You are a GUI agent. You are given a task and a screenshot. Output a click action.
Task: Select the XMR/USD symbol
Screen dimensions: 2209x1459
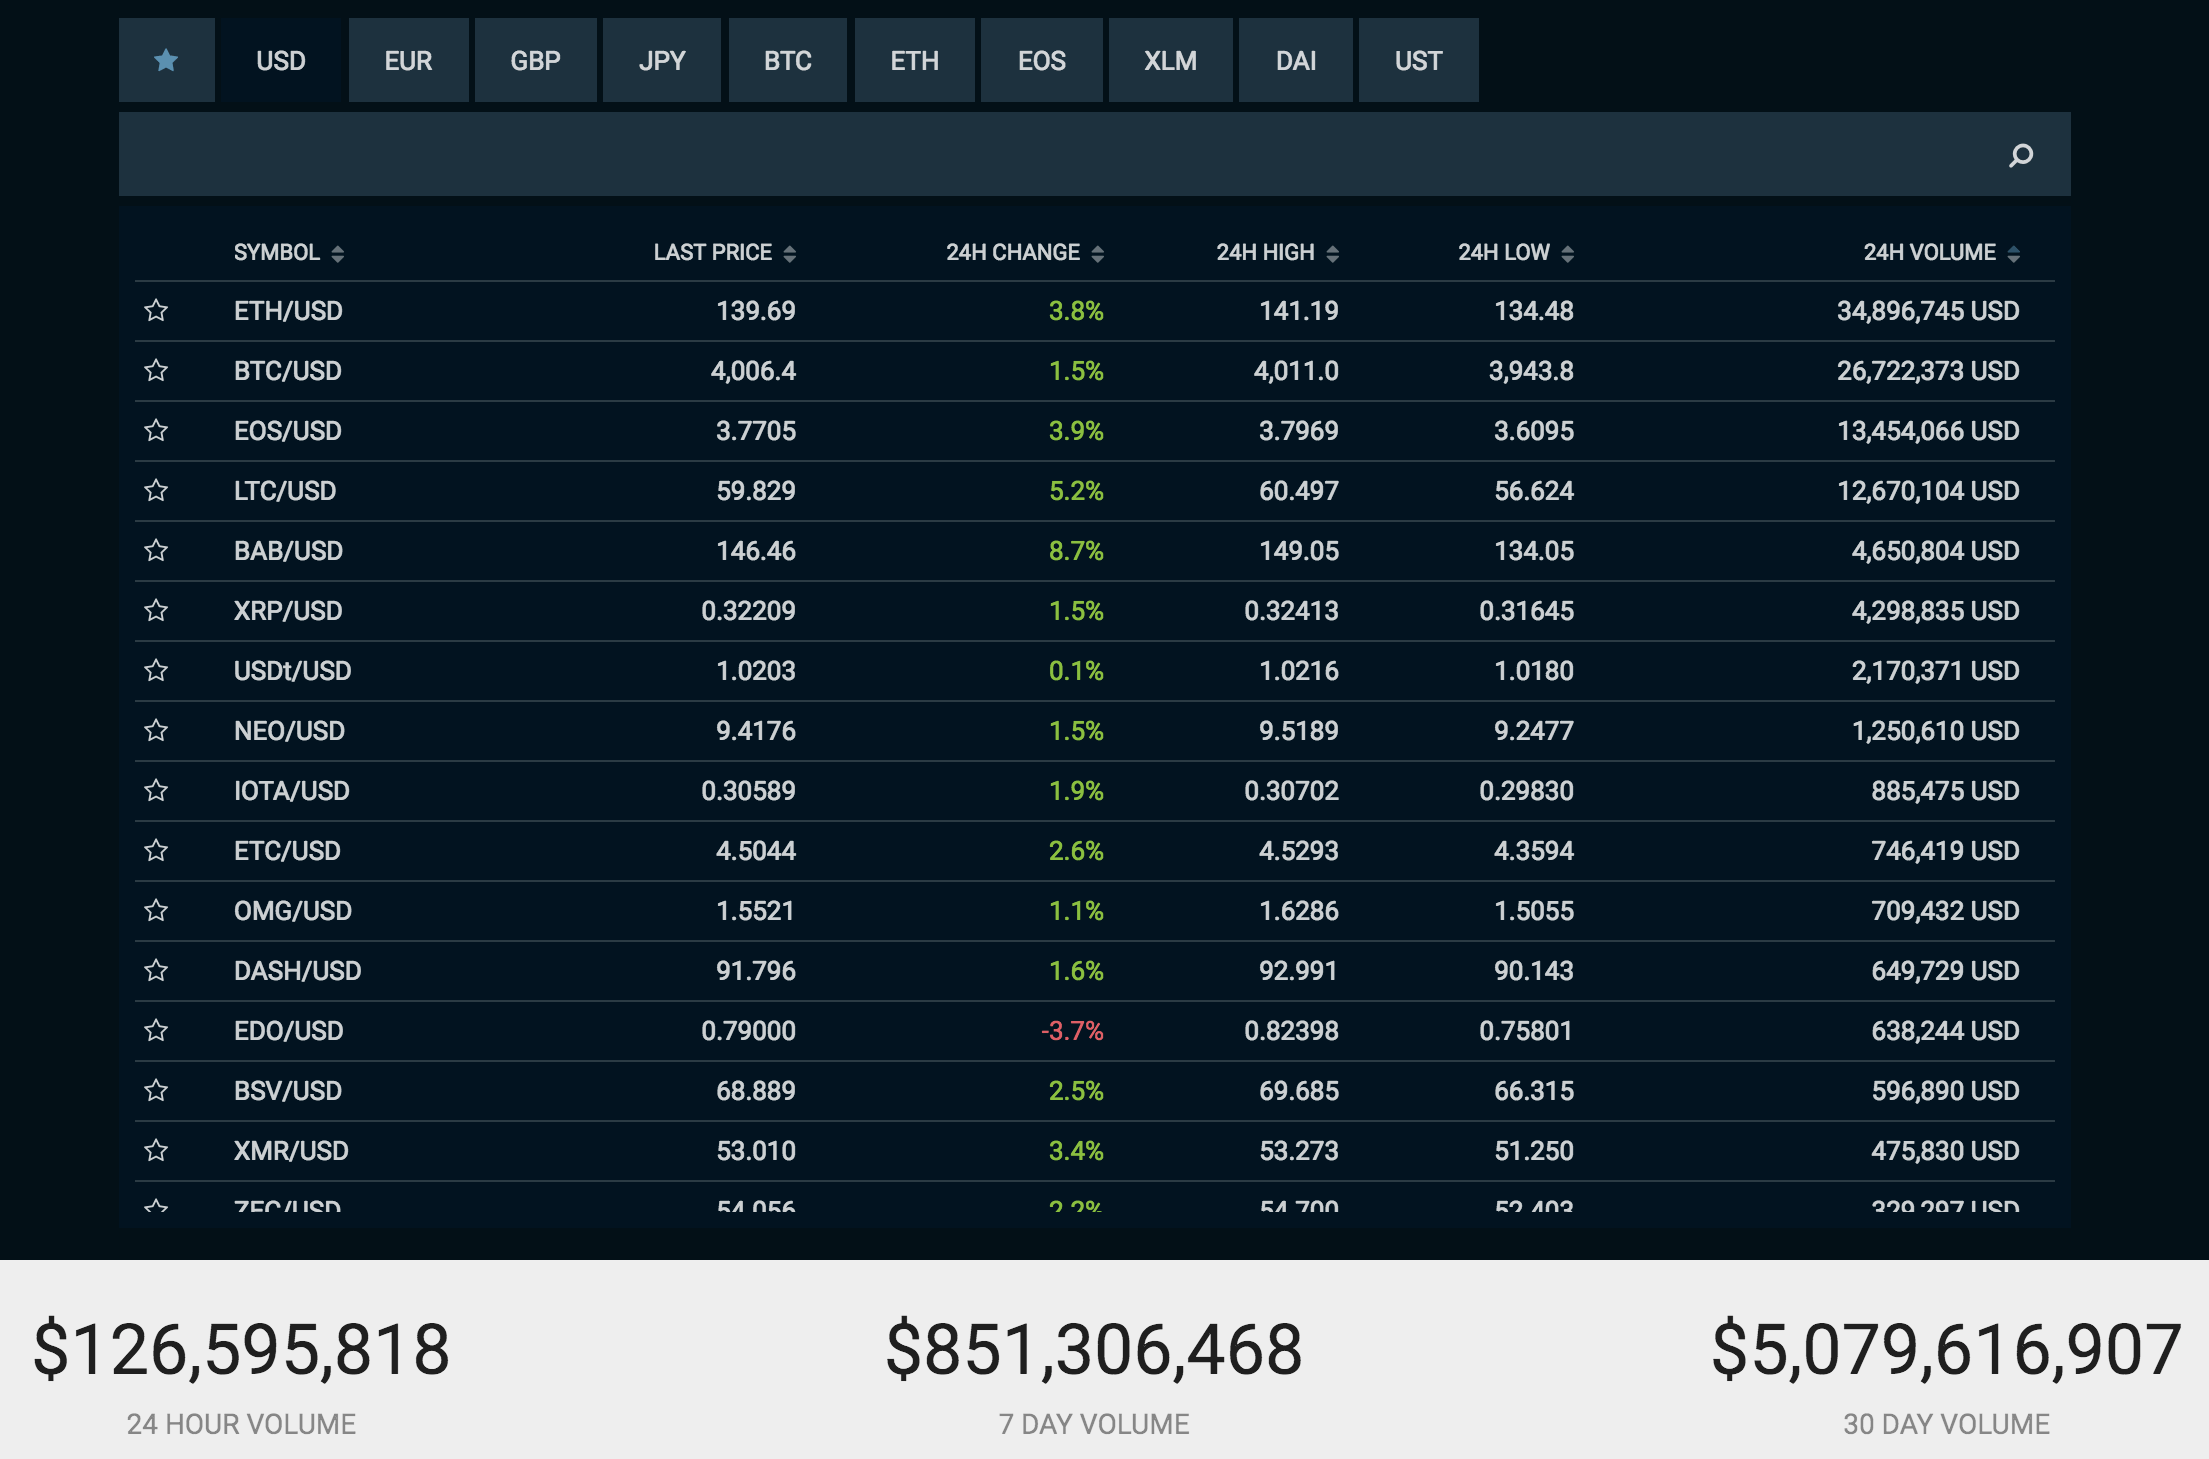(x=291, y=1151)
